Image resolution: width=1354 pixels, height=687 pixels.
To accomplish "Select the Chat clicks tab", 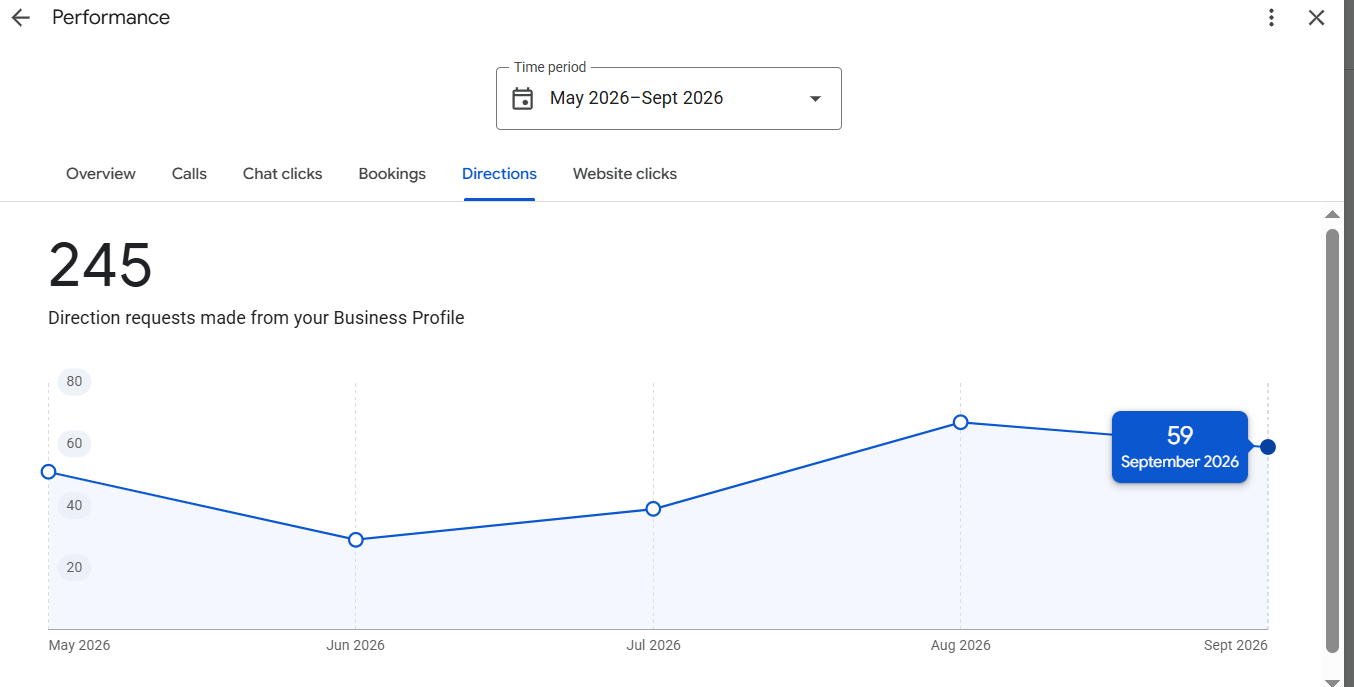I will [283, 174].
